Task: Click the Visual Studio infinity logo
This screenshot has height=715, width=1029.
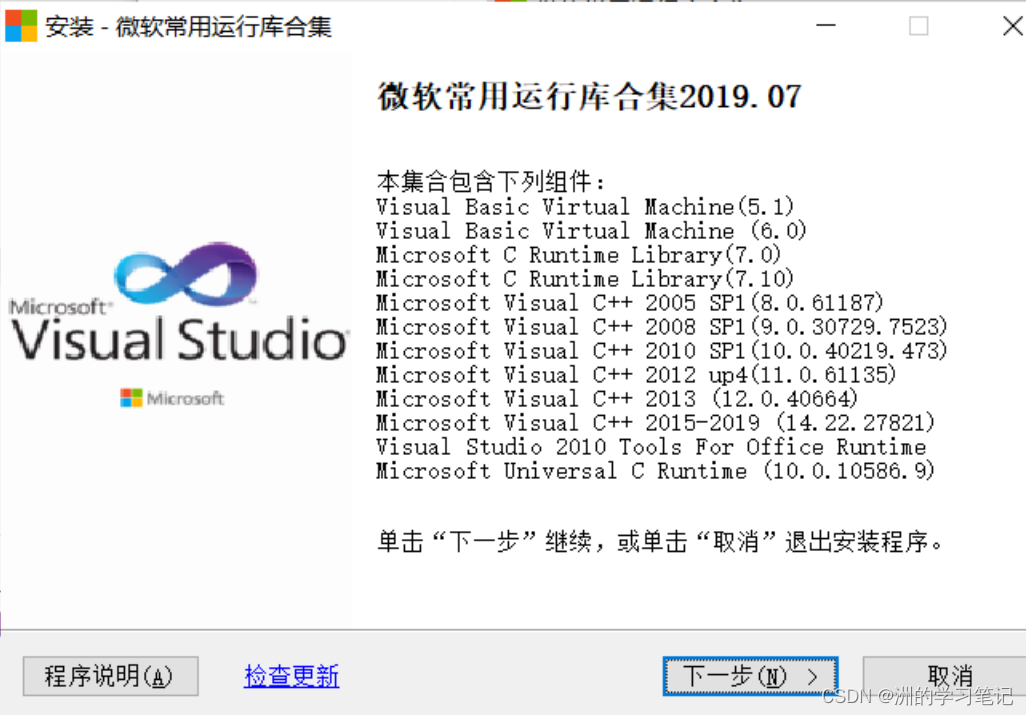Action: click(187, 275)
